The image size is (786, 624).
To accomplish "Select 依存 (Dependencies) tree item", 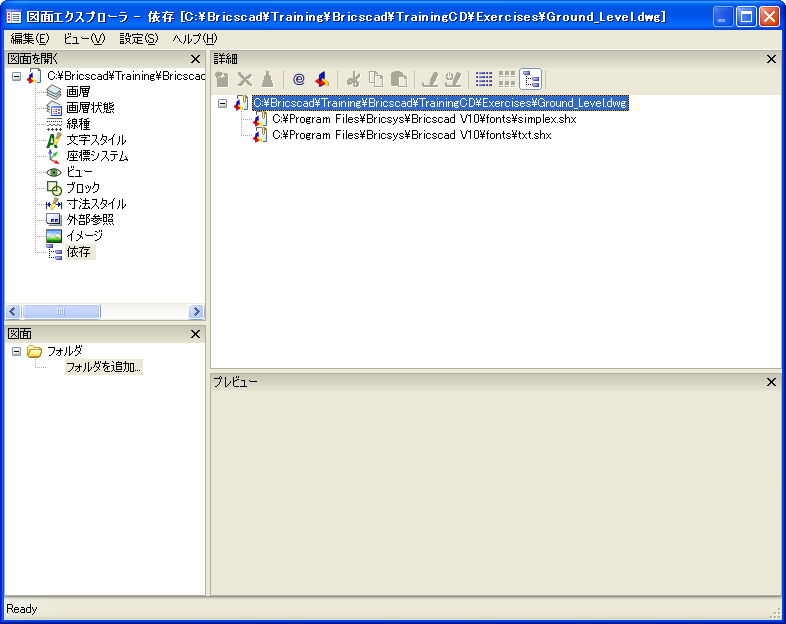I will click(79, 252).
